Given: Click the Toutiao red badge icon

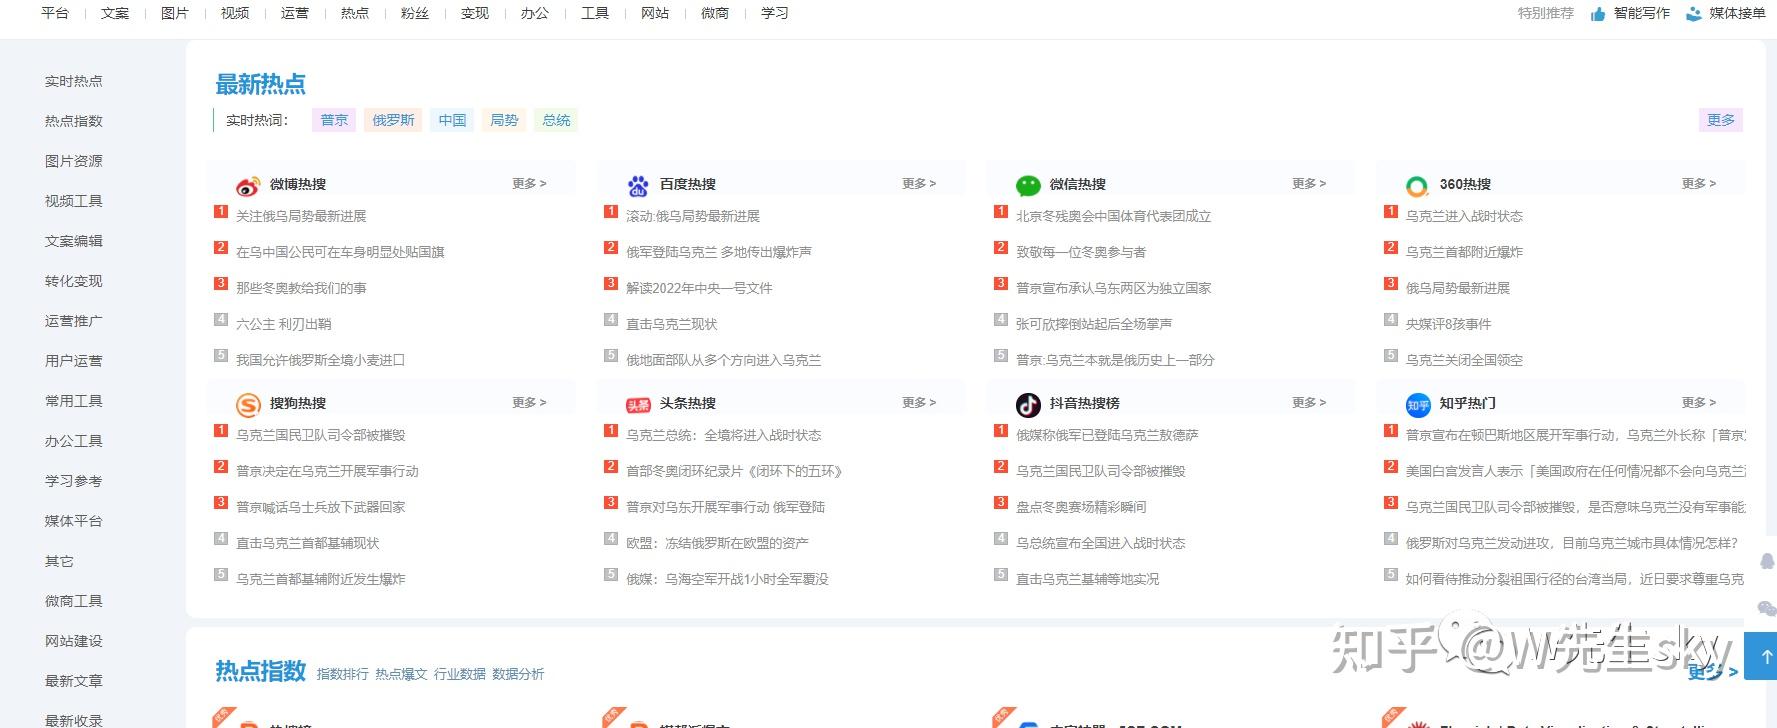Looking at the screenshot, I should [x=638, y=405].
